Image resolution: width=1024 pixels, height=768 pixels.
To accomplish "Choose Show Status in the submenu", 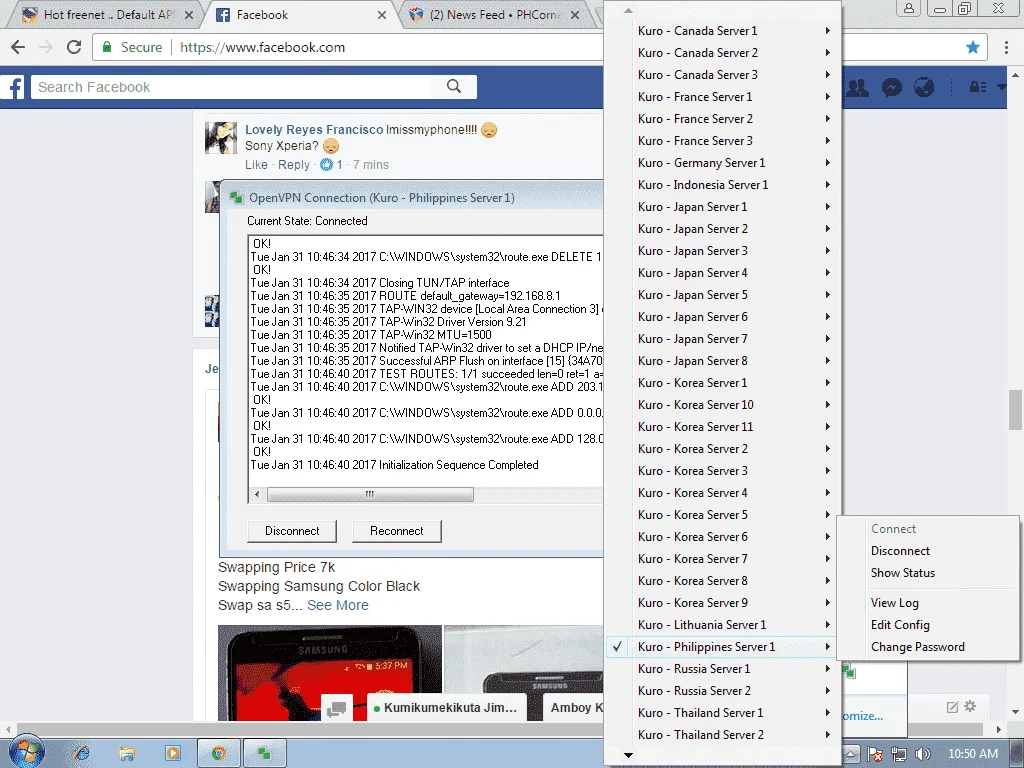I will [x=927, y=573].
